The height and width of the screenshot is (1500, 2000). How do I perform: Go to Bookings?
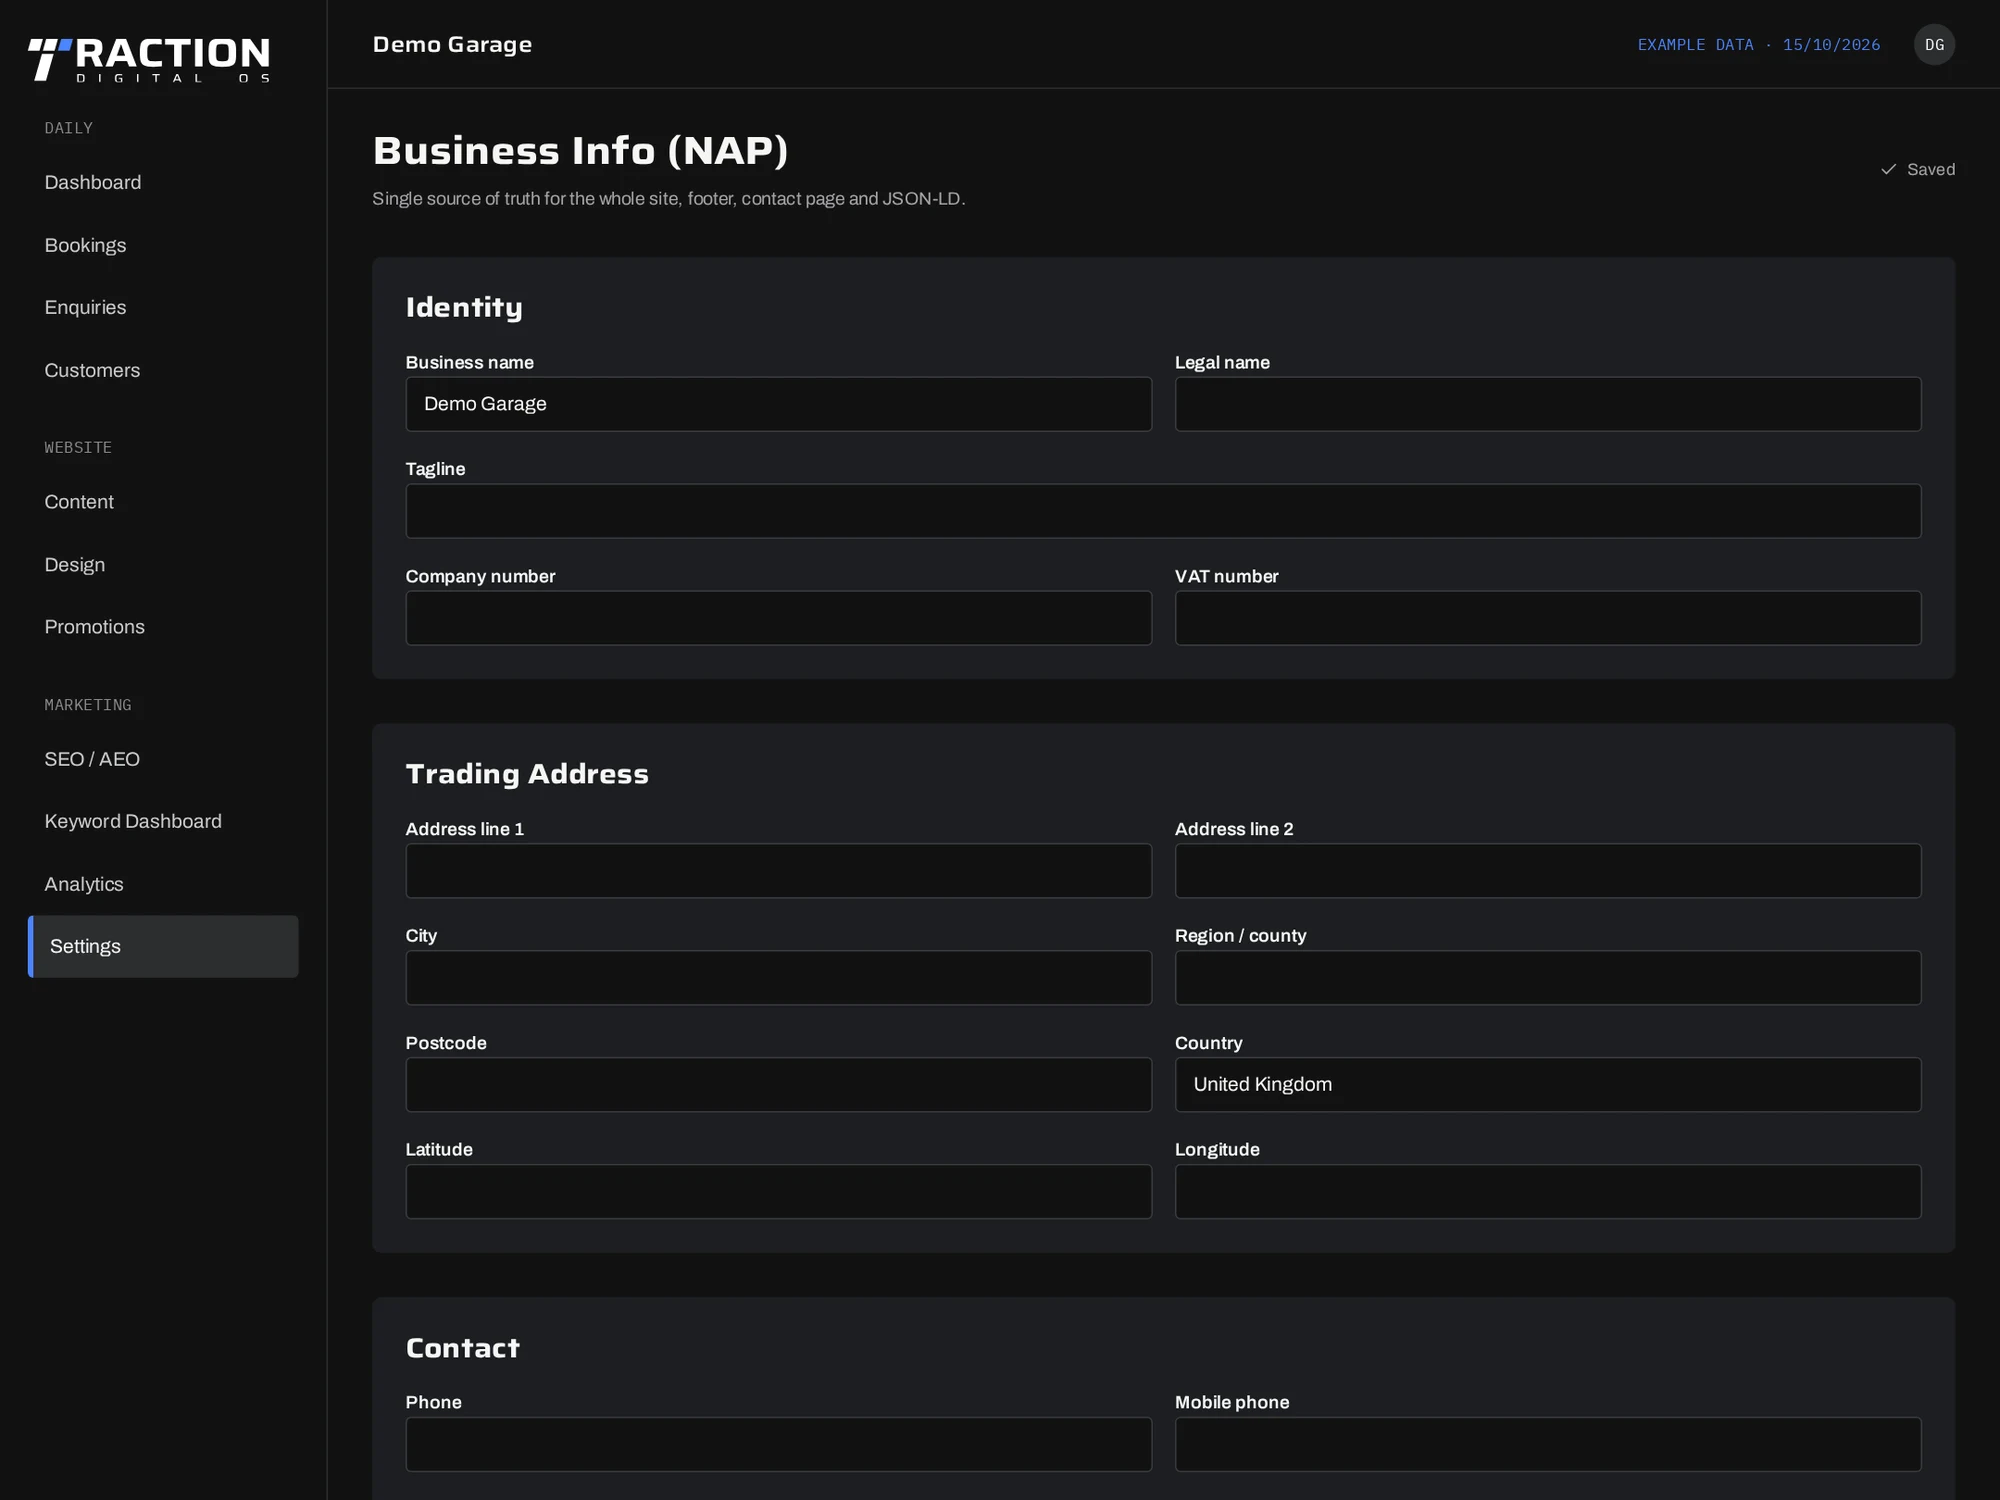163,245
